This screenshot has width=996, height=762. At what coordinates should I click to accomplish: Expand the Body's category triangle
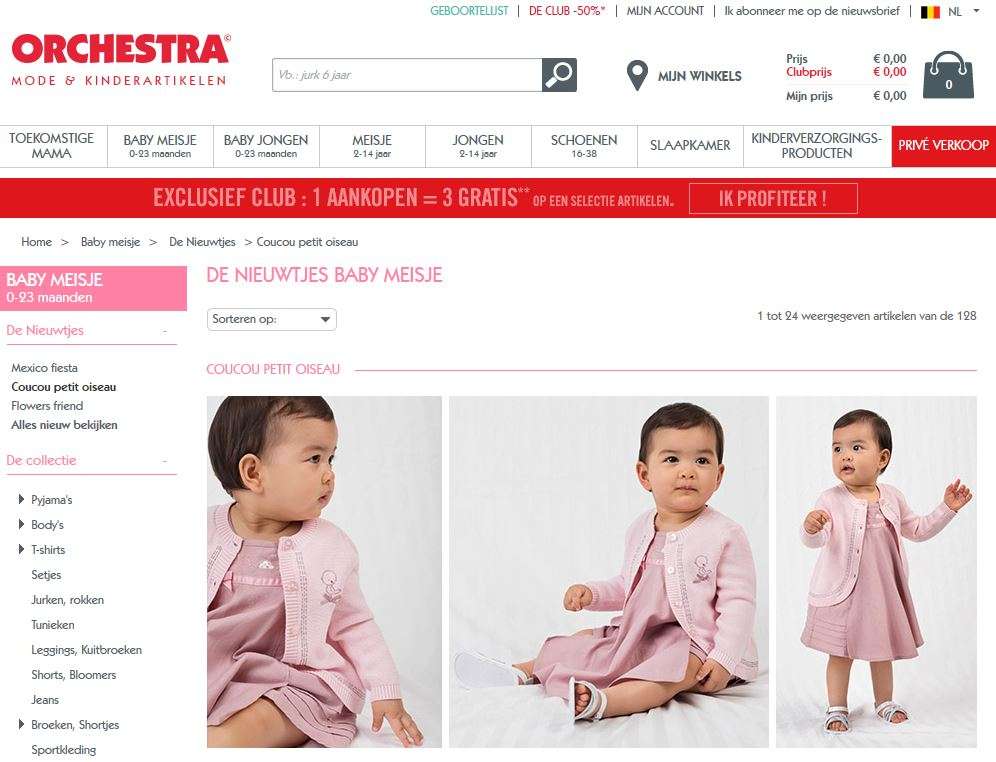[22, 525]
